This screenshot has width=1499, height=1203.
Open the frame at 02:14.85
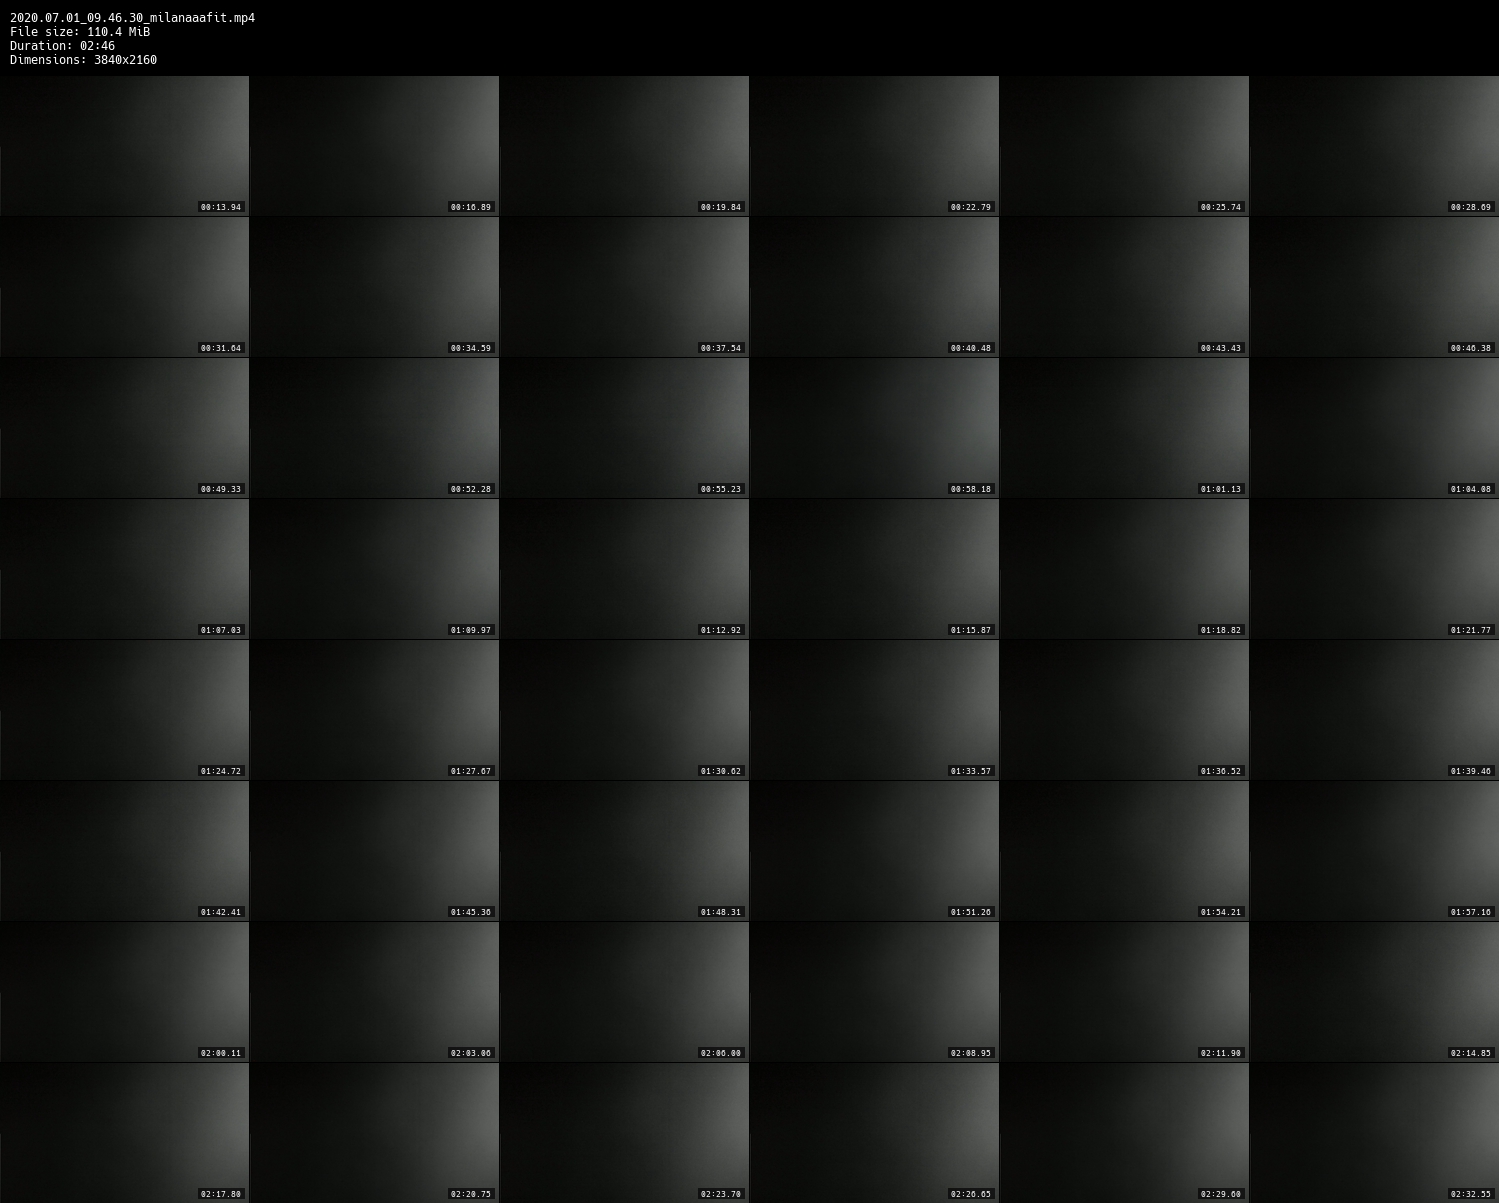[x=1374, y=992]
